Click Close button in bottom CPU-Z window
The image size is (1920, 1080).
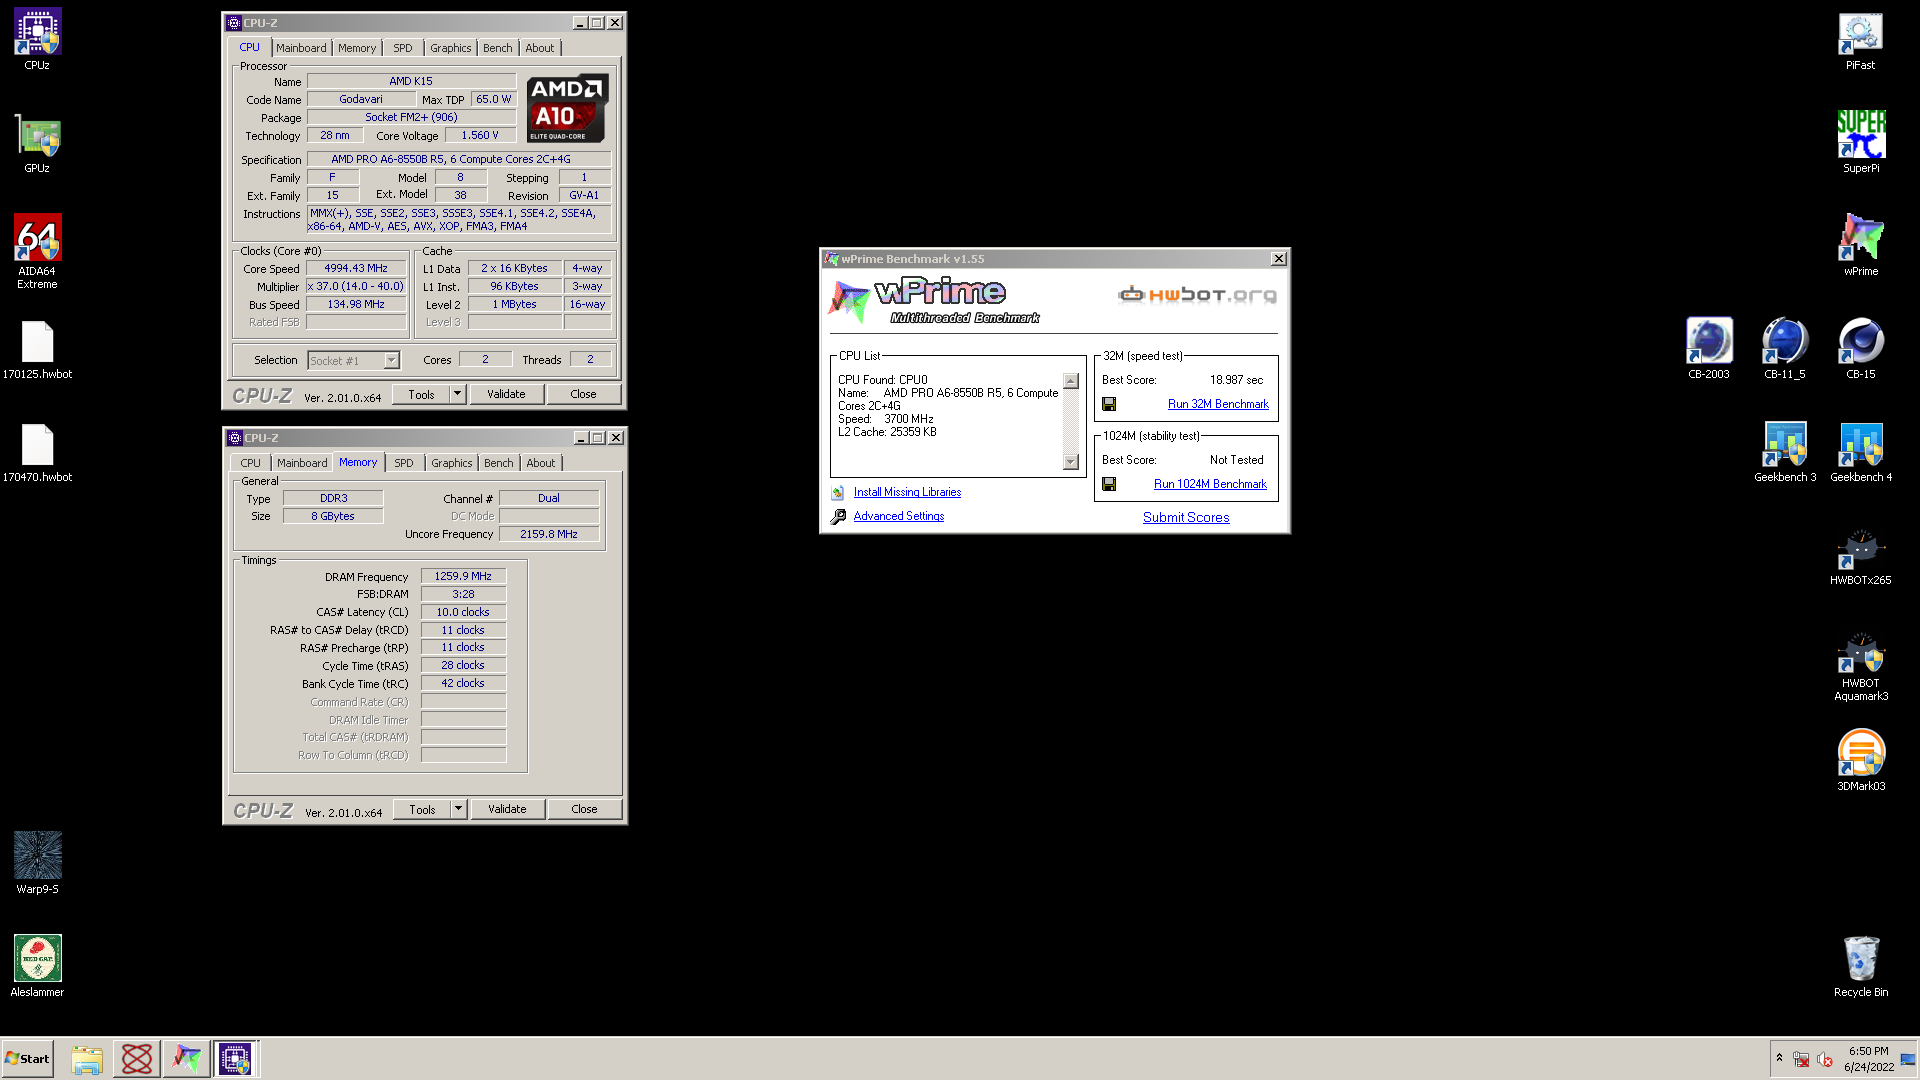(585, 809)
